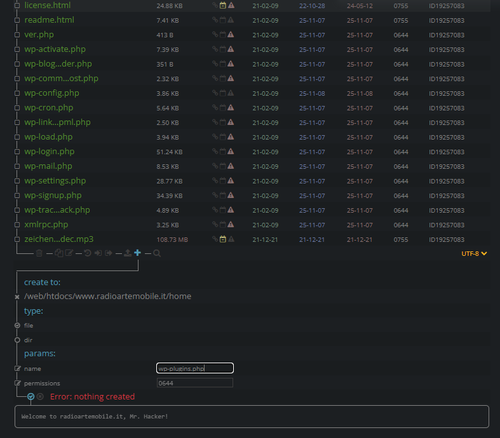Screen dimensions: 500x438
Task: Remove create-to path with x icon
Action: coord(17,297)
